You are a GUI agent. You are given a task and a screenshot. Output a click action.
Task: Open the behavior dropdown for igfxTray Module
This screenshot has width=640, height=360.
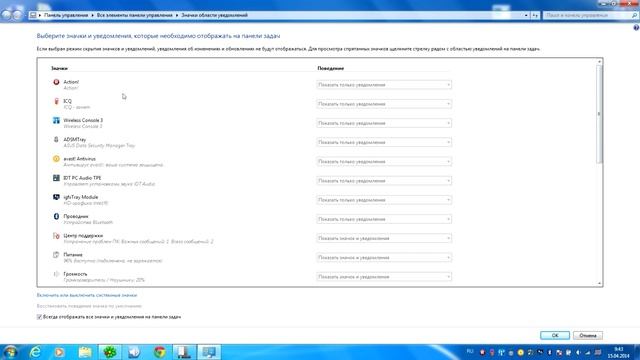coord(384,200)
